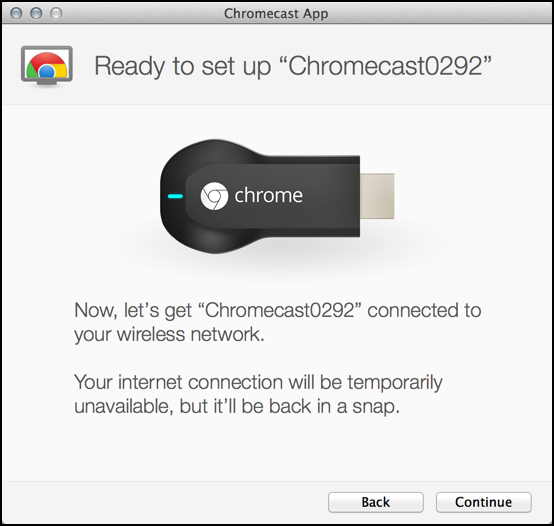Click the 'back in a snap' text line
The height and width of the screenshot is (526, 554).
click(237, 406)
